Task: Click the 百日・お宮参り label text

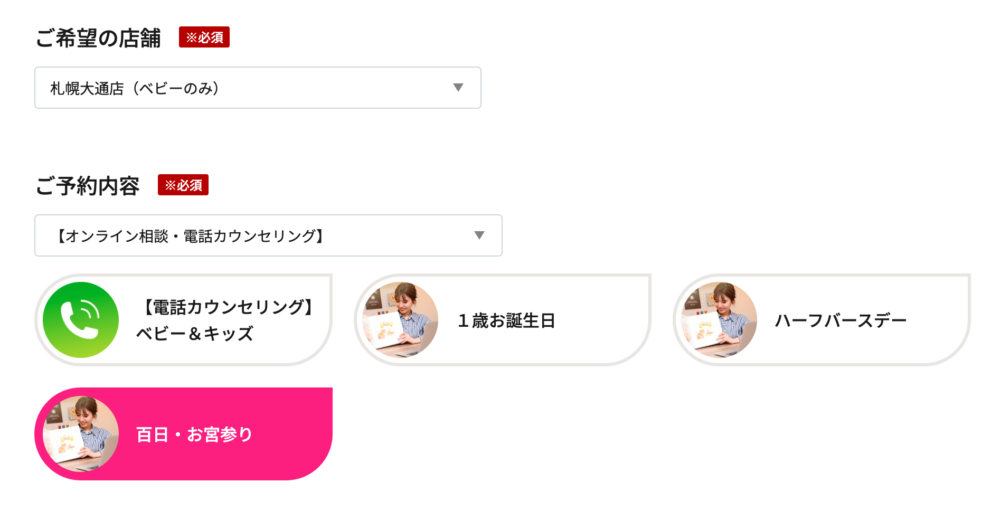Action: pos(194,434)
